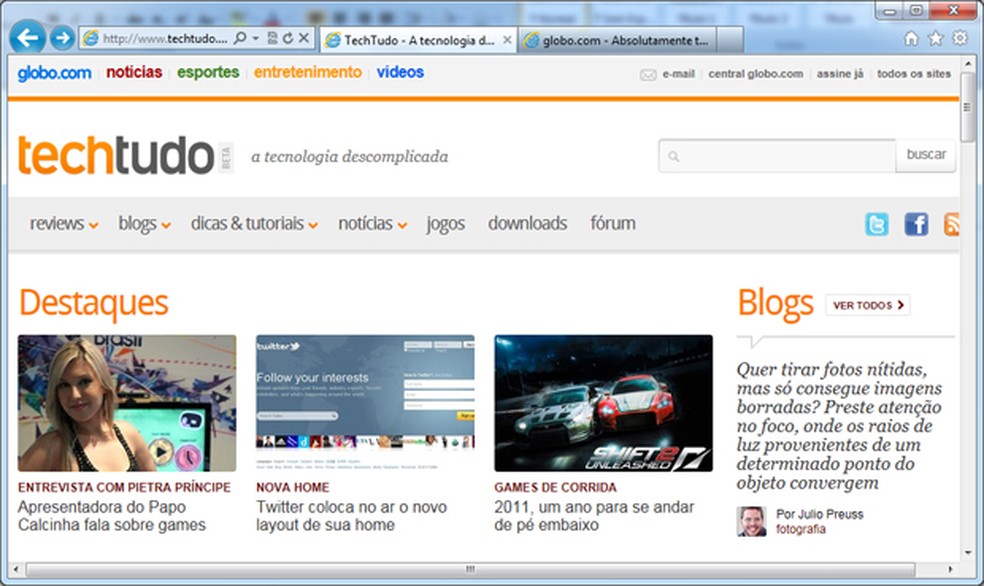The width and height of the screenshot is (984, 586).
Task: Open a new blank tab
Action: pyautogui.click(x=730, y=40)
